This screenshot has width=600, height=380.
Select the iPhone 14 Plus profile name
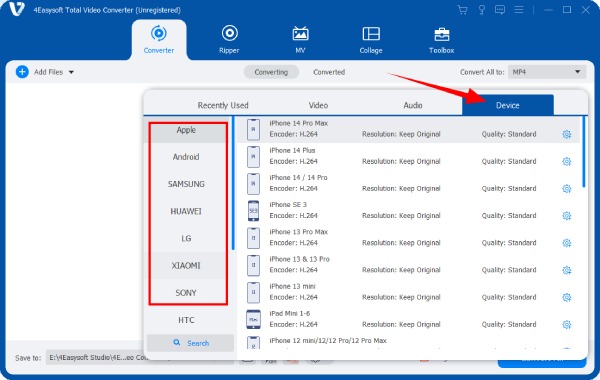pyautogui.click(x=292, y=150)
